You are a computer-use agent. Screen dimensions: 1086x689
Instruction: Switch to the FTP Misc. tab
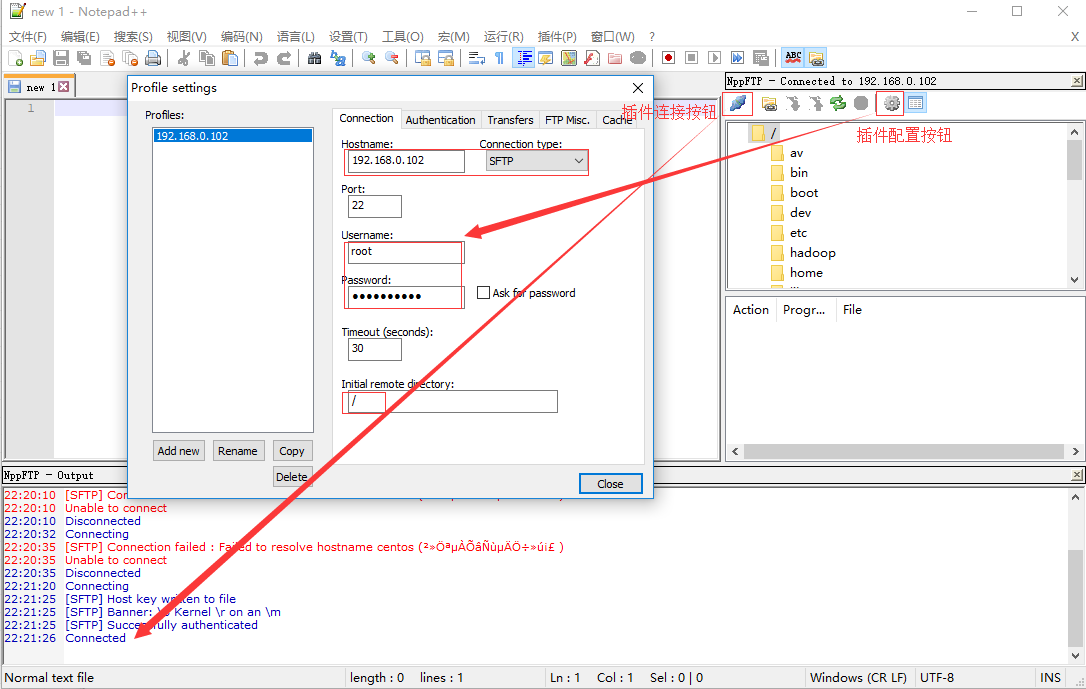(x=567, y=120)
